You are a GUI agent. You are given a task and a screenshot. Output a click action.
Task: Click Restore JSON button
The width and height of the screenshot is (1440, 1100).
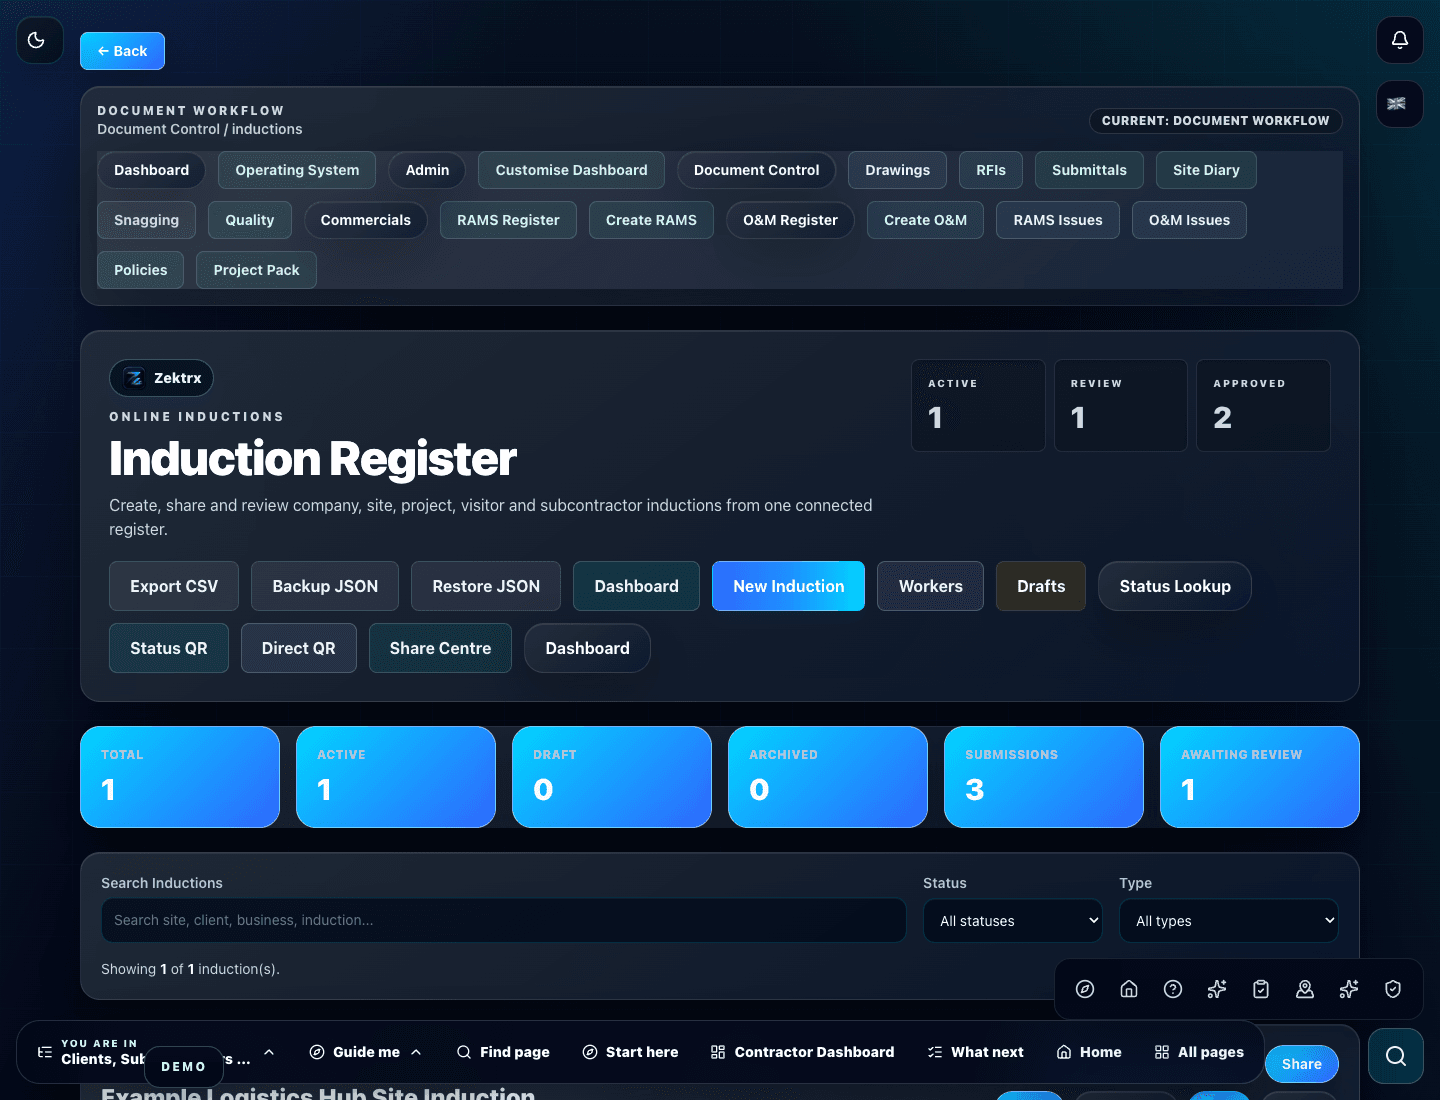486,586
